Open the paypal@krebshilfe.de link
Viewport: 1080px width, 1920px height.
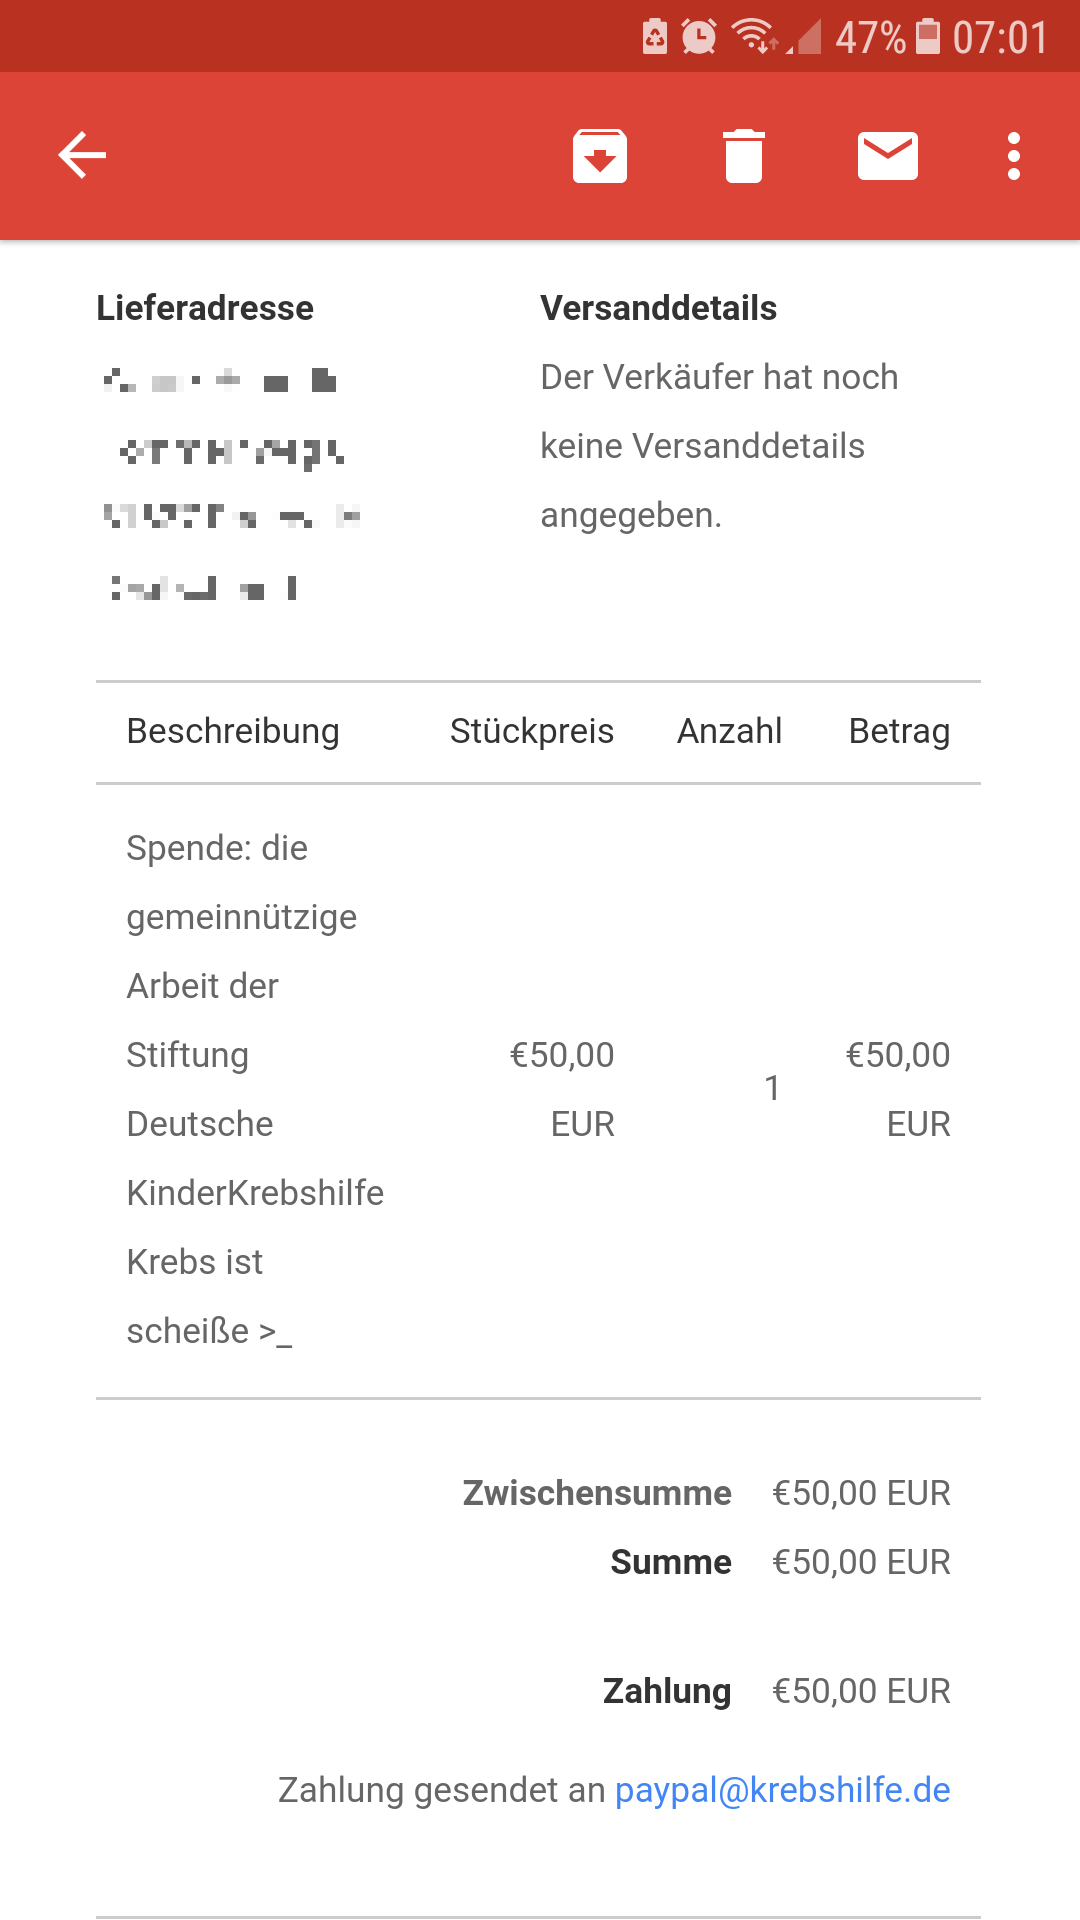point(783,1790)
